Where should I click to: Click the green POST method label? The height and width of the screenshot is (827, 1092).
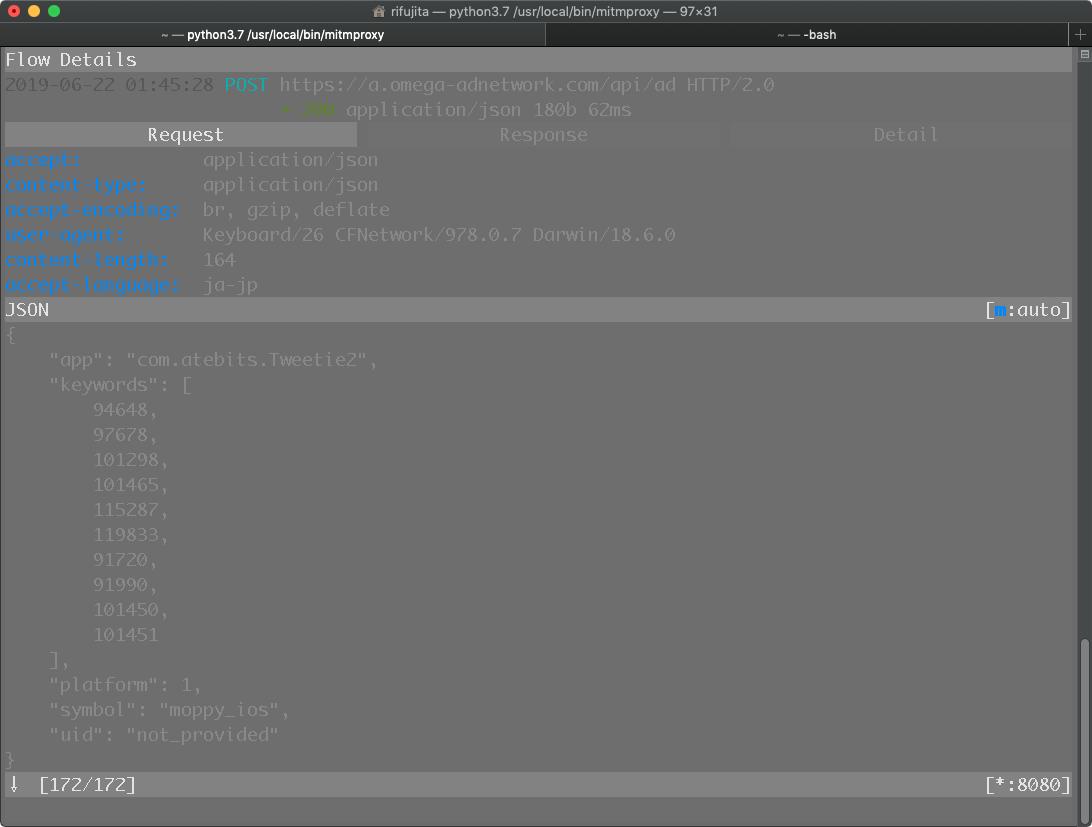point(246,85)
